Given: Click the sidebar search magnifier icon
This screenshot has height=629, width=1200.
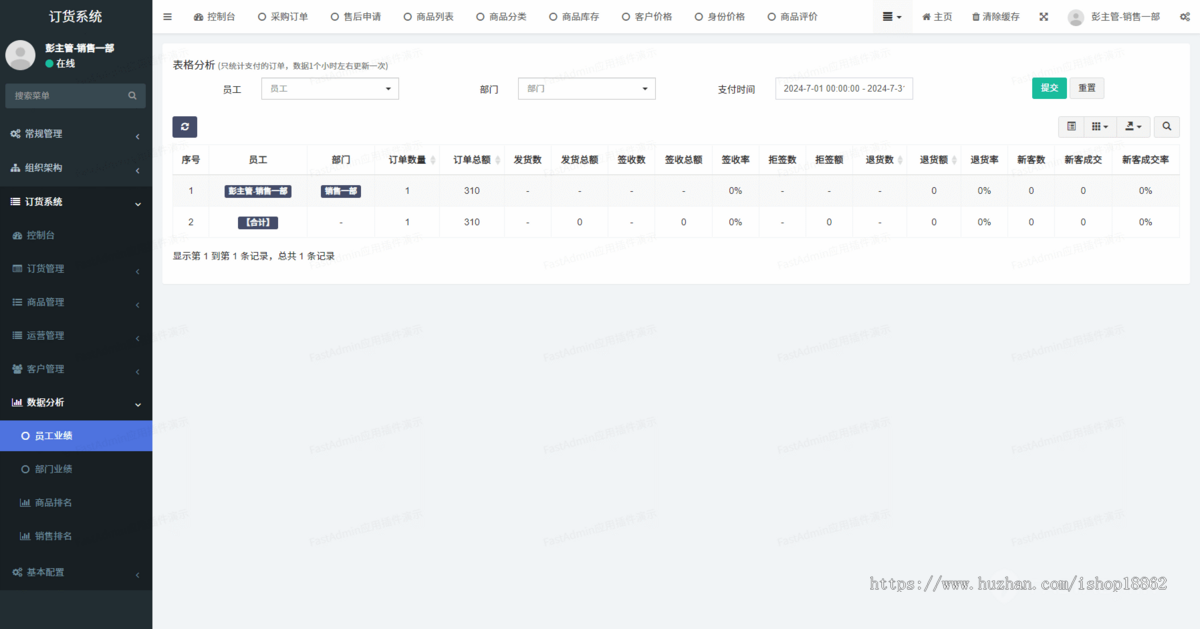Looking at the screenshot, I should [131, 95].
